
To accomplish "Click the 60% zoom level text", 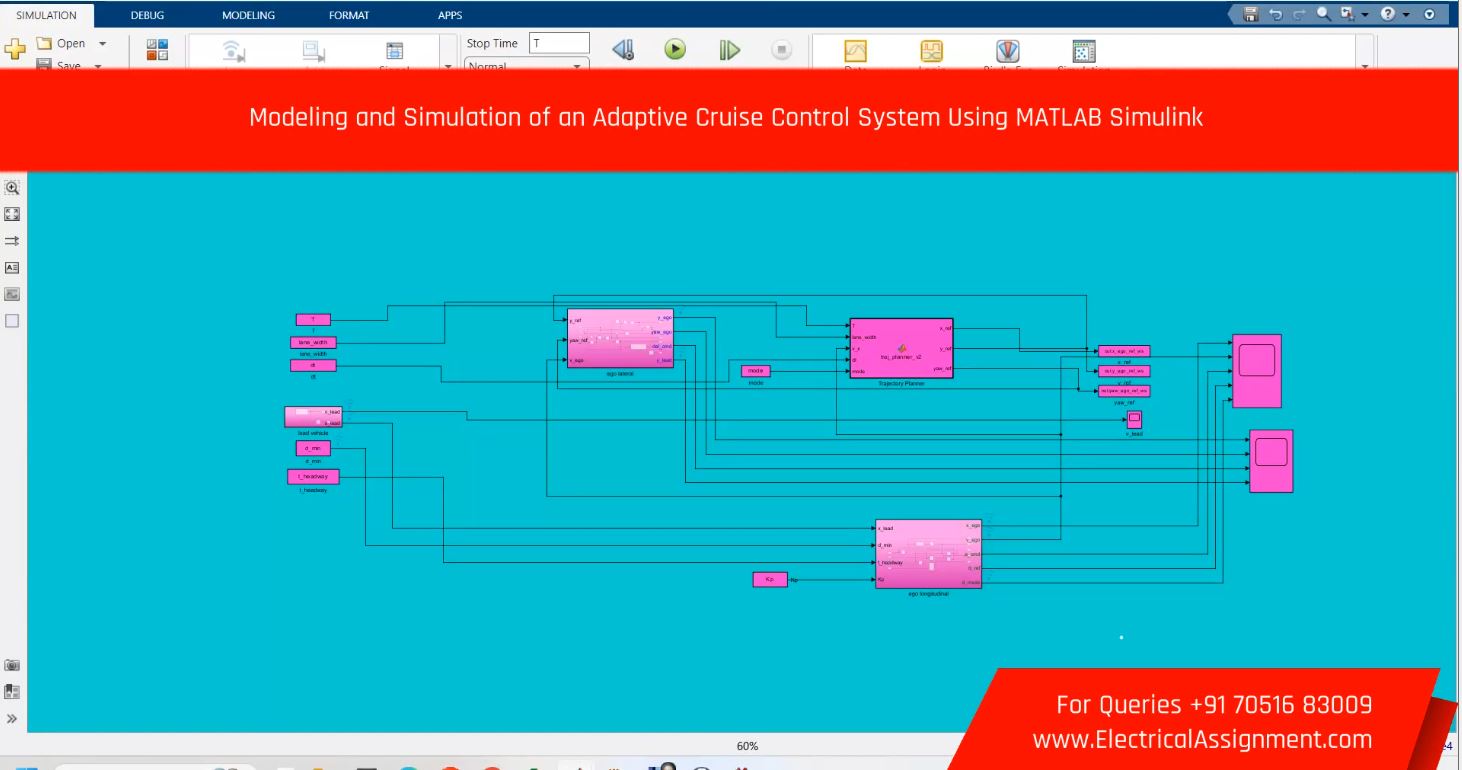I will click(x=747, y=746).
